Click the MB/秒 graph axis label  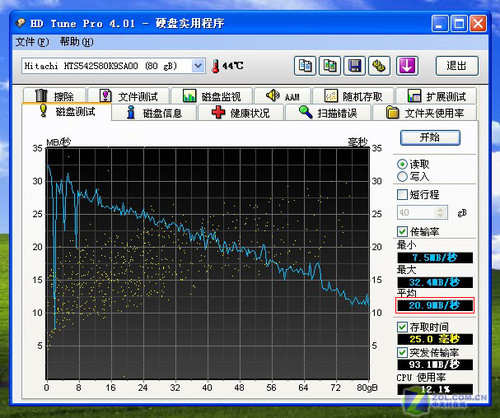click(58, 142)
